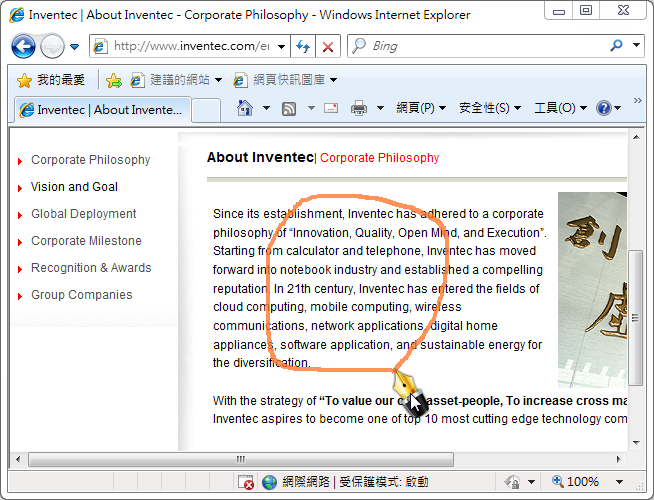Click the Refresh page icon
Viewport: 654px width, 500px height.
(x=303, y=46)
